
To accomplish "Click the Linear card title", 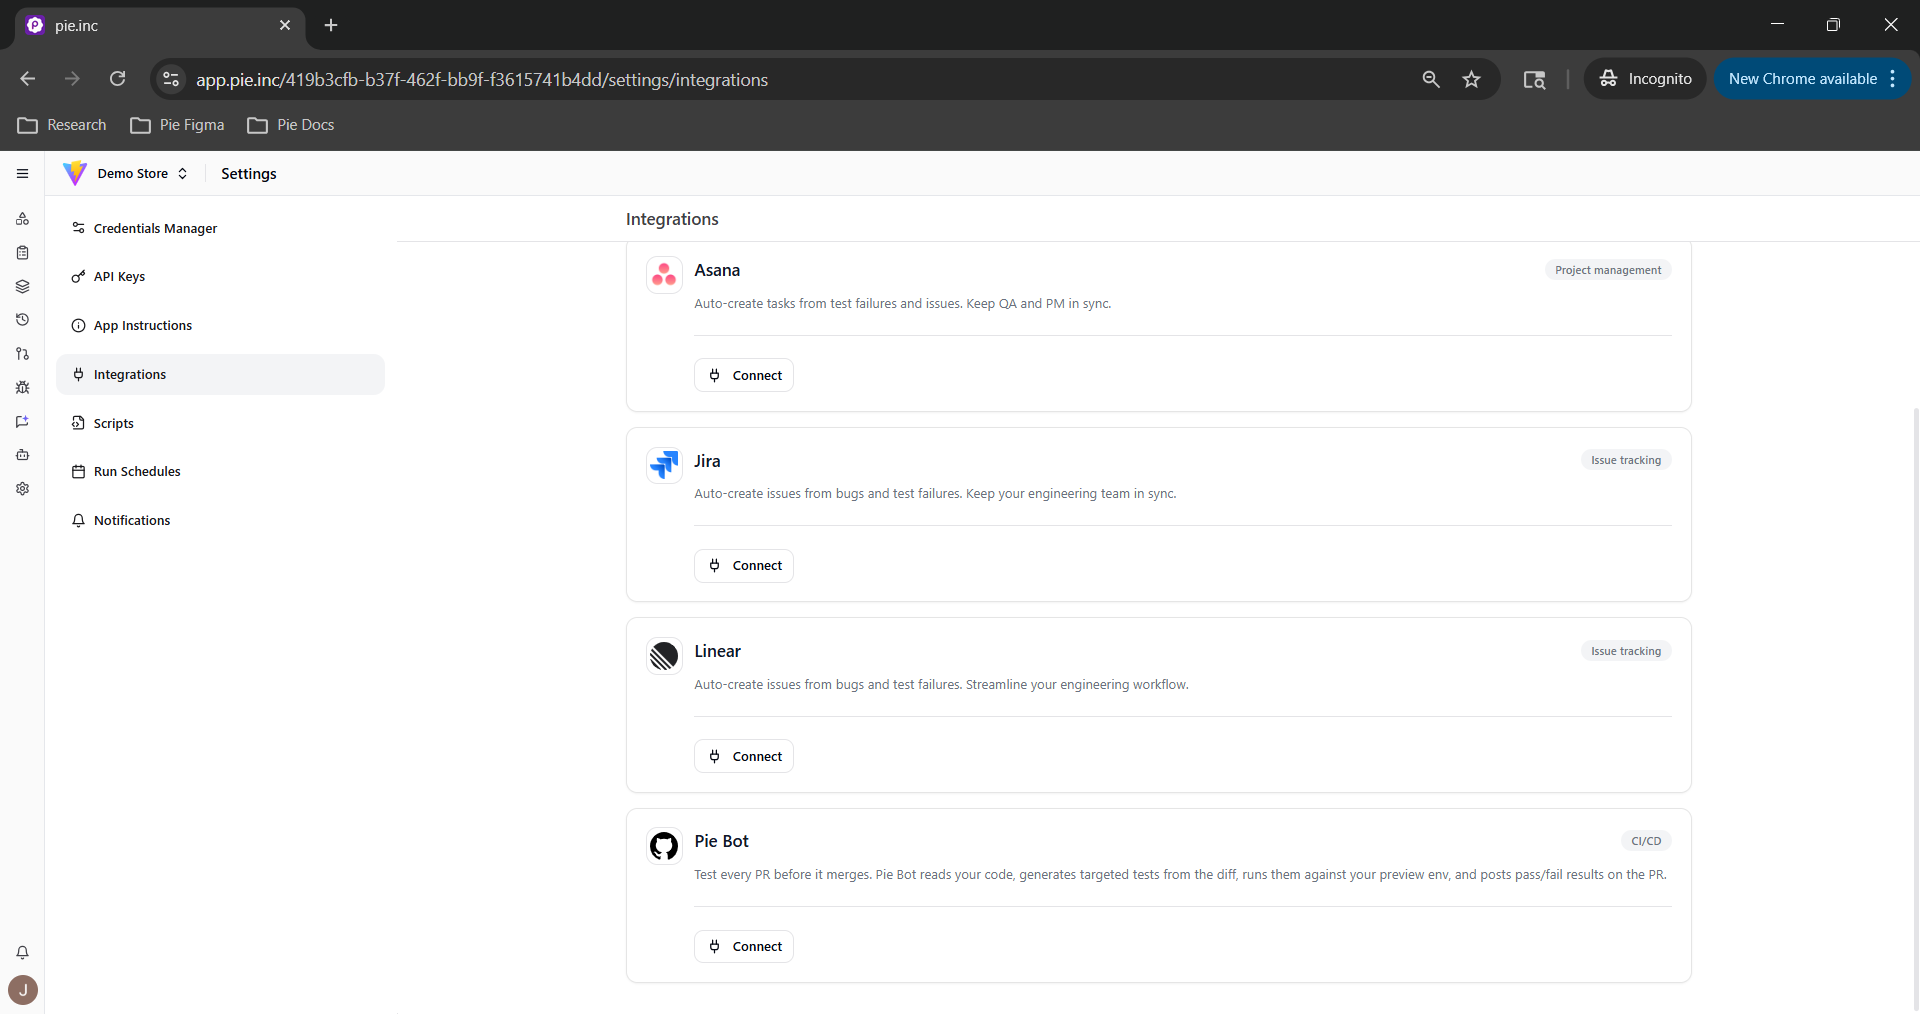I will coord(718,651).
